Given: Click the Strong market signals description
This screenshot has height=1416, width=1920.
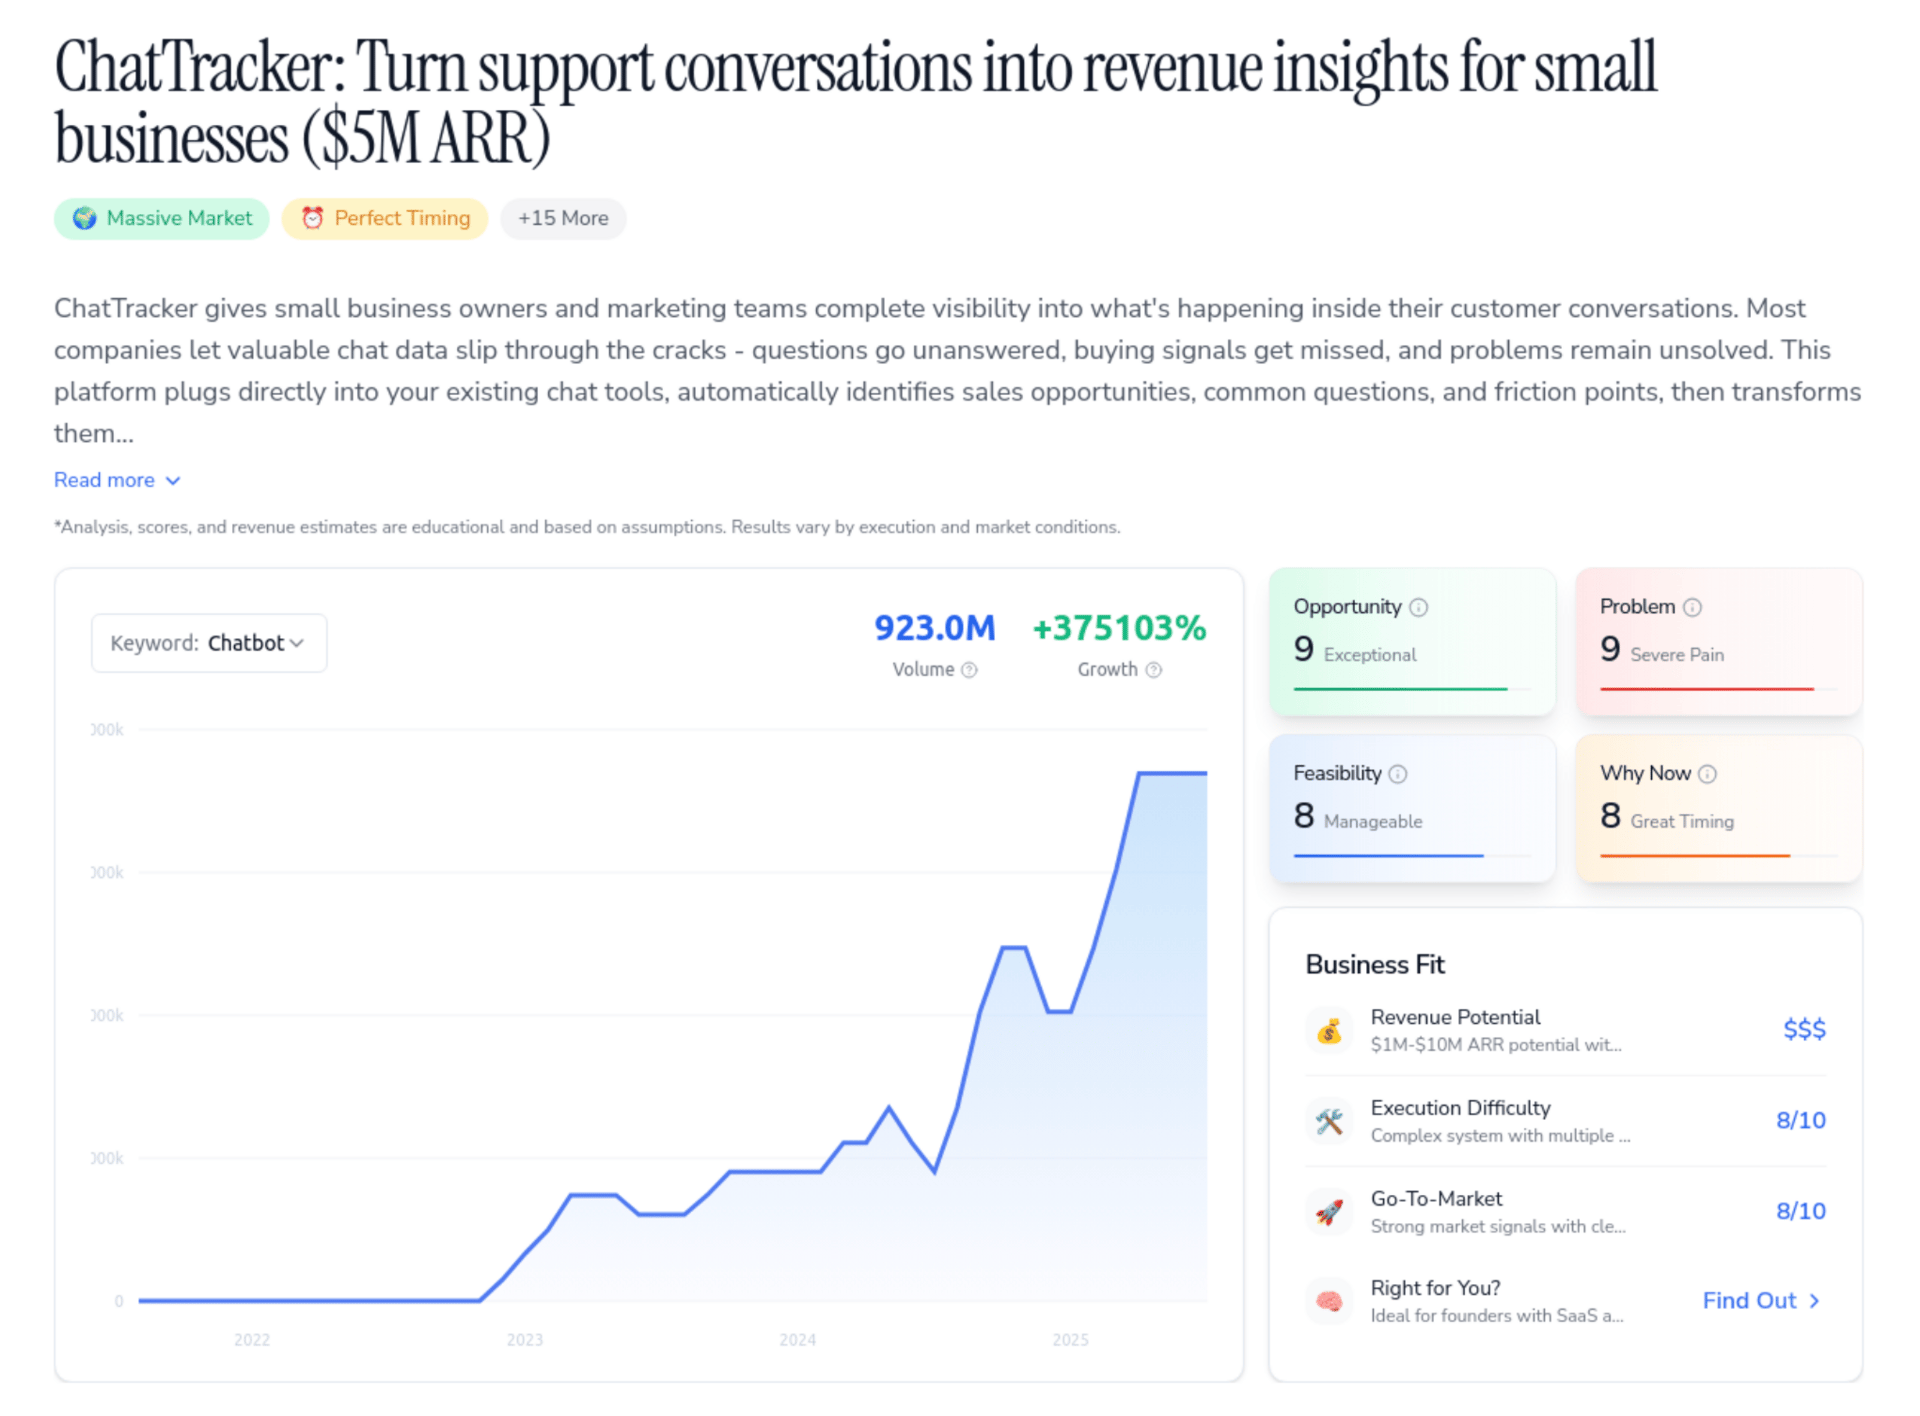Looking at the screenshot, I should [x=1498, y=1227].
